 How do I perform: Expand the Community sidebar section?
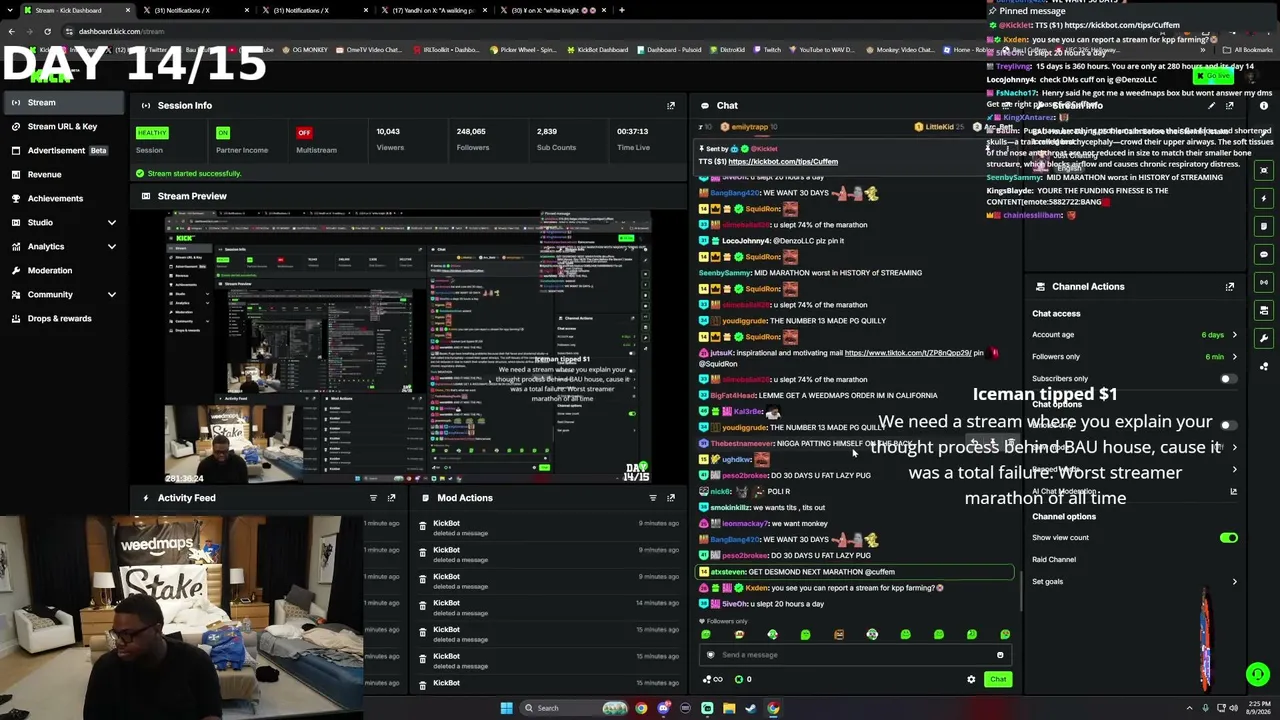(x=112, y=295)
